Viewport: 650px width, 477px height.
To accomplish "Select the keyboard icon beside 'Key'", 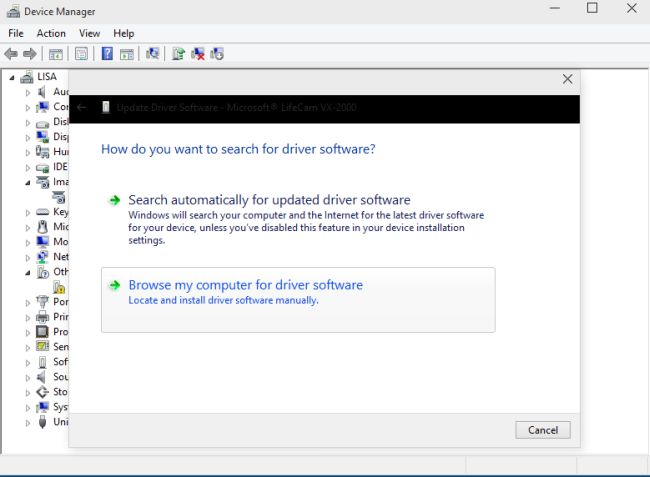I will [x=42, y=212].
